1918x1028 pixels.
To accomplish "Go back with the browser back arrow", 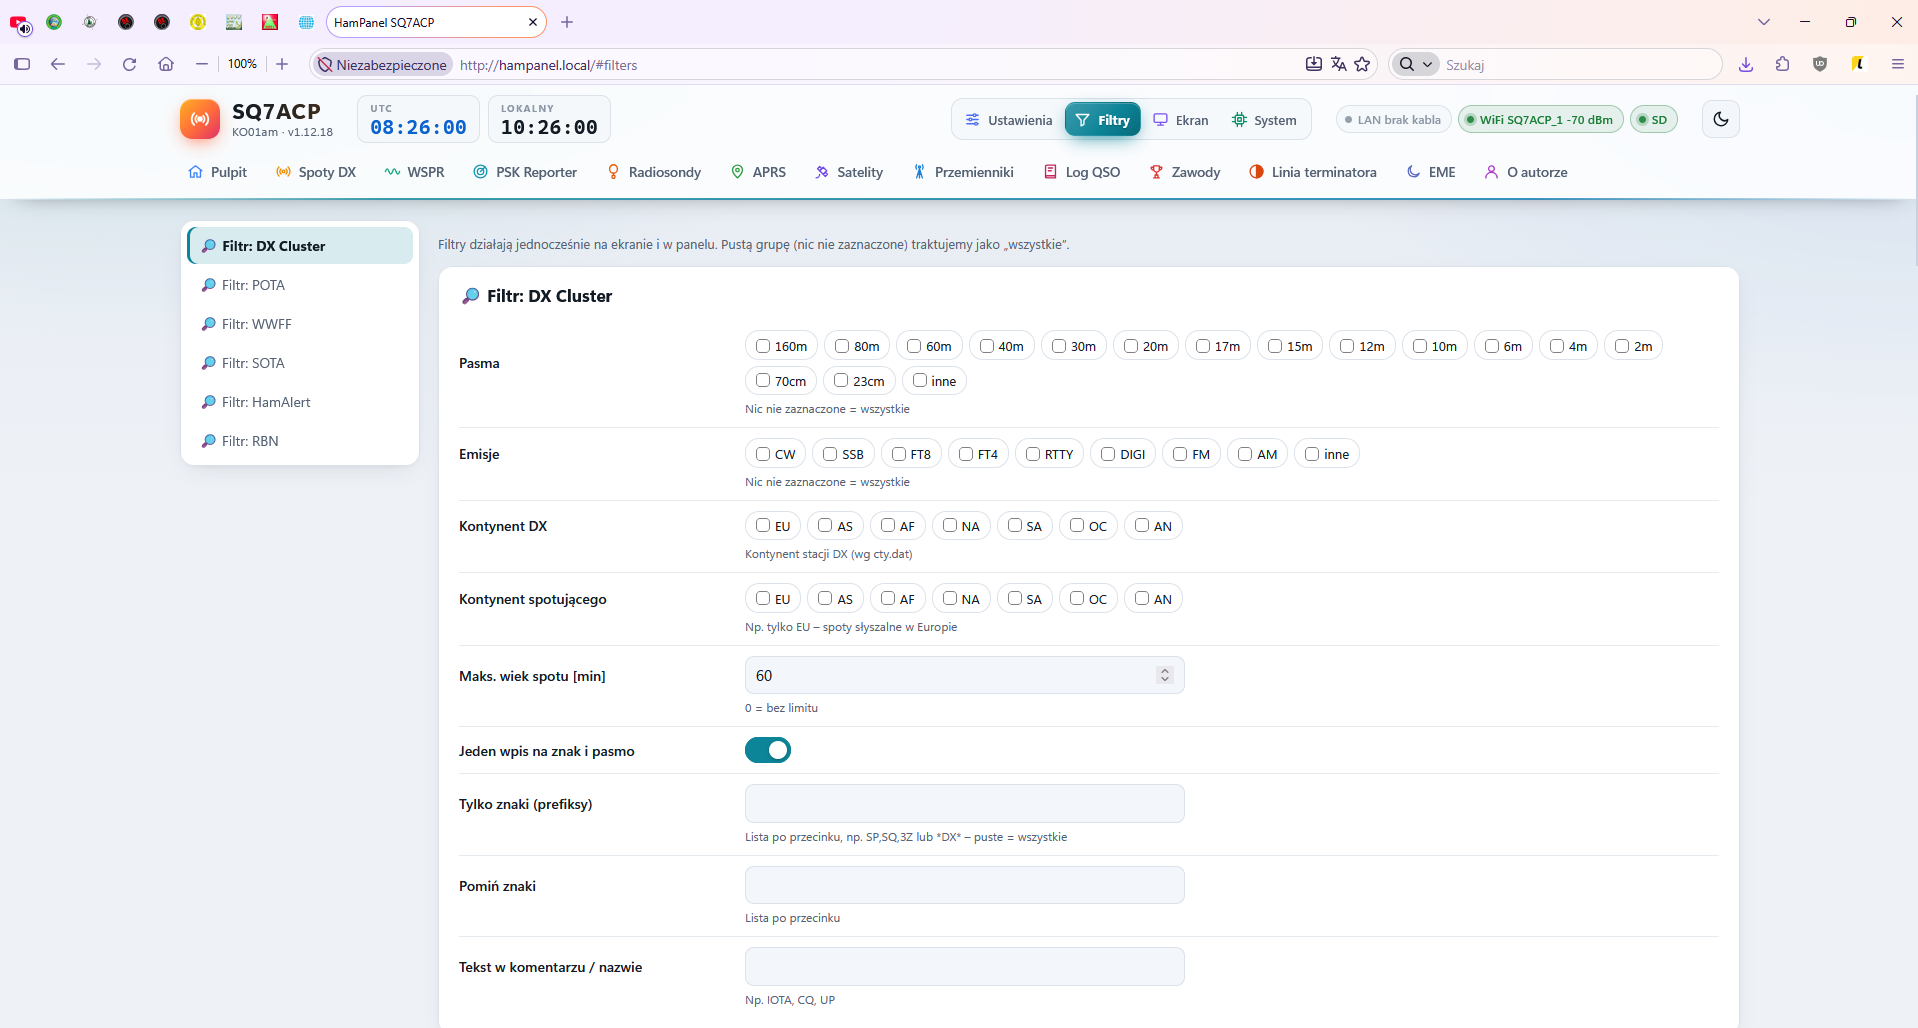I will 58,64.
